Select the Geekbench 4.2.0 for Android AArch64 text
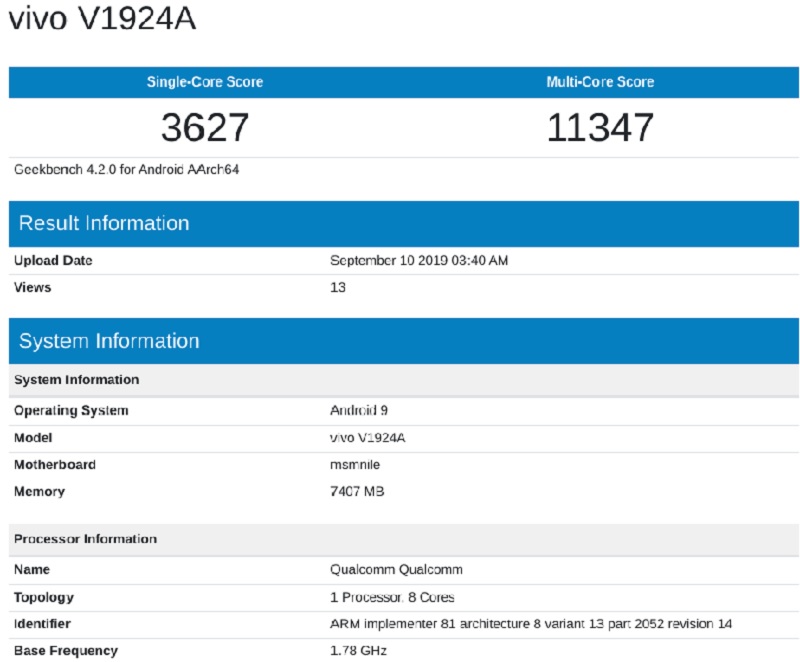Viewport: 800px width, 662px height. tap(127, 169)
